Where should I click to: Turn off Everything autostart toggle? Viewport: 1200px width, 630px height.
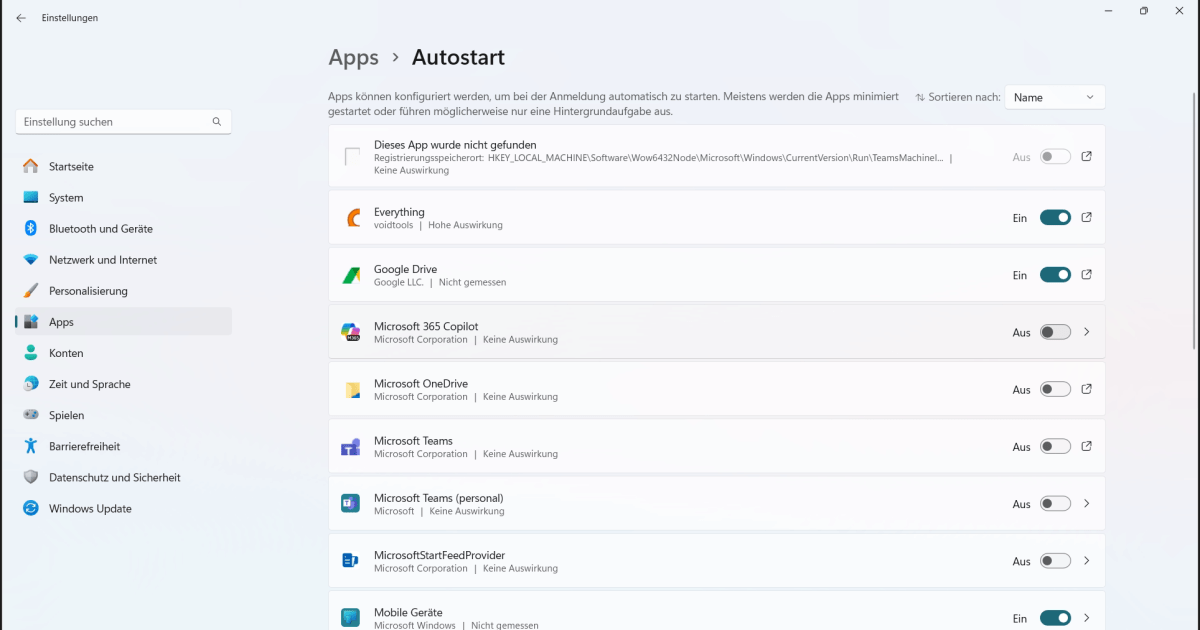pos(1055,218)
